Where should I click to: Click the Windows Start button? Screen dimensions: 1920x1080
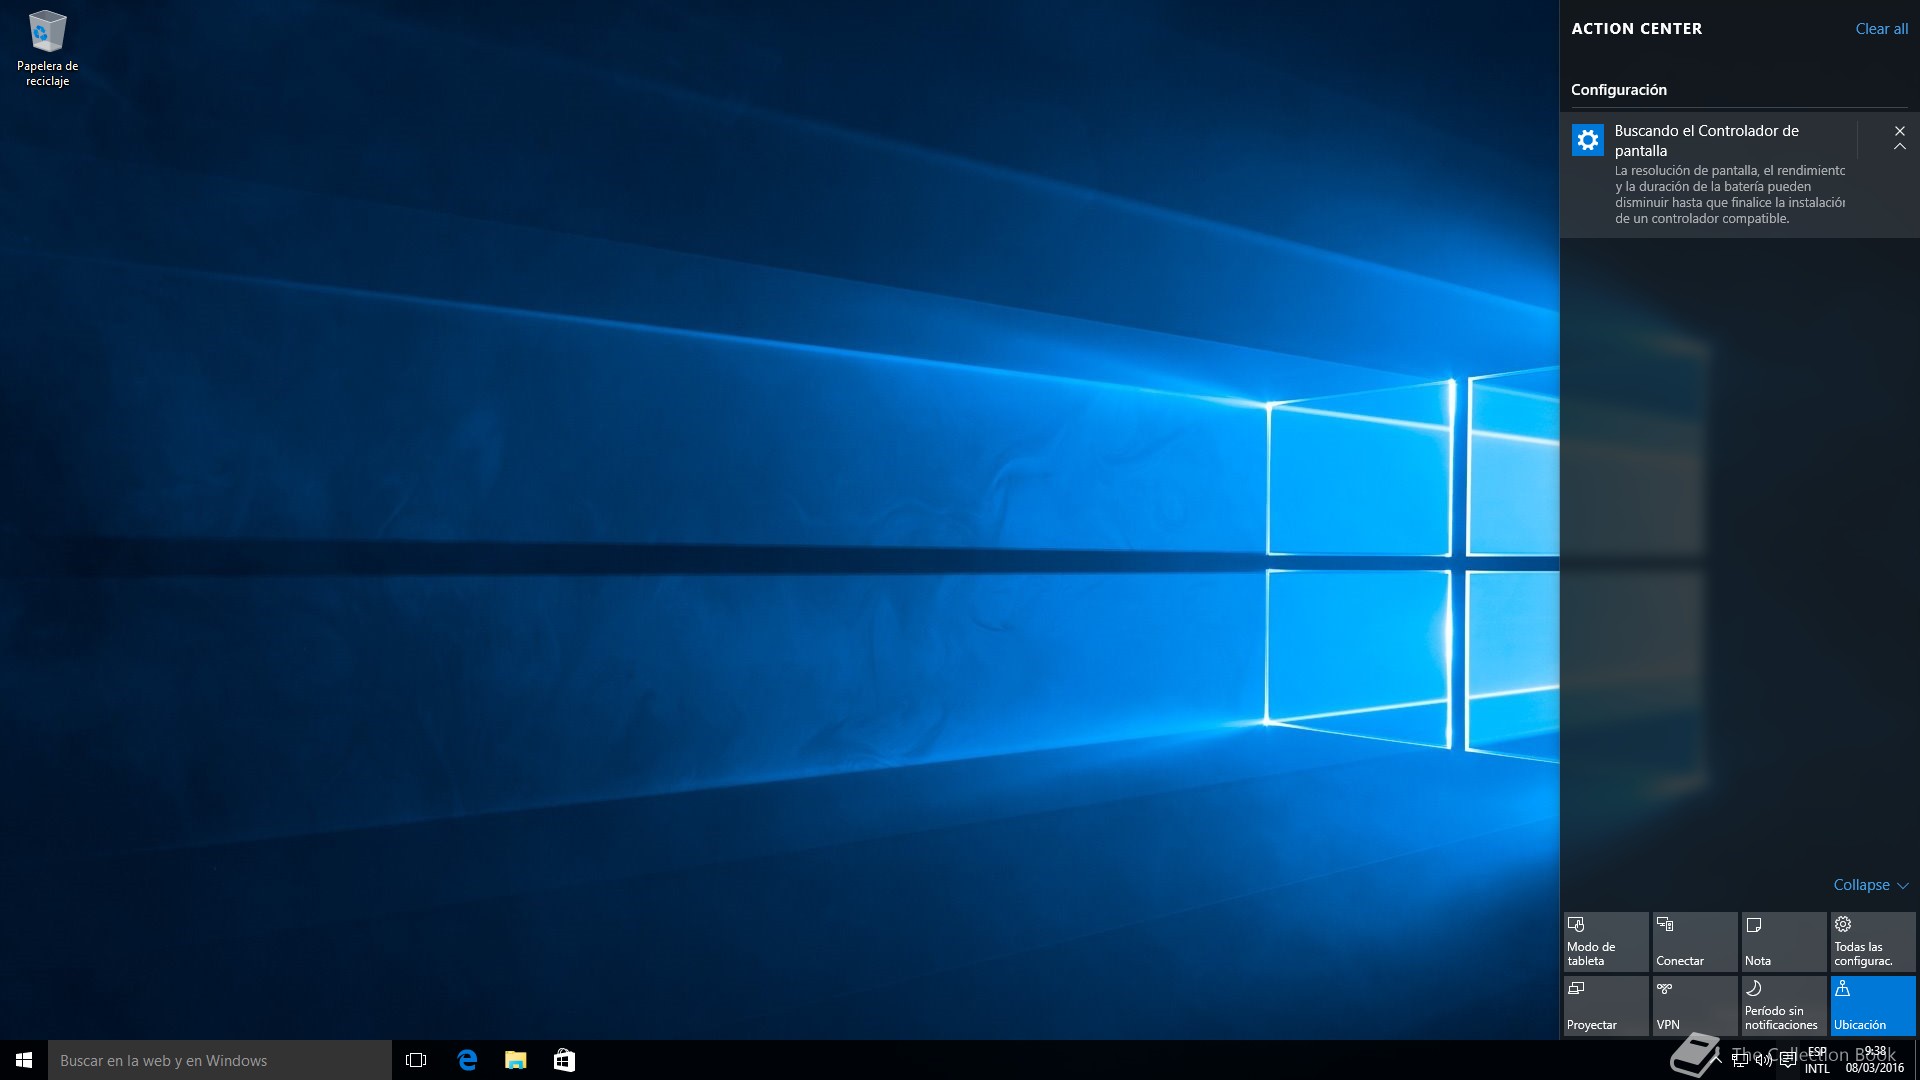pos(24,1060)
